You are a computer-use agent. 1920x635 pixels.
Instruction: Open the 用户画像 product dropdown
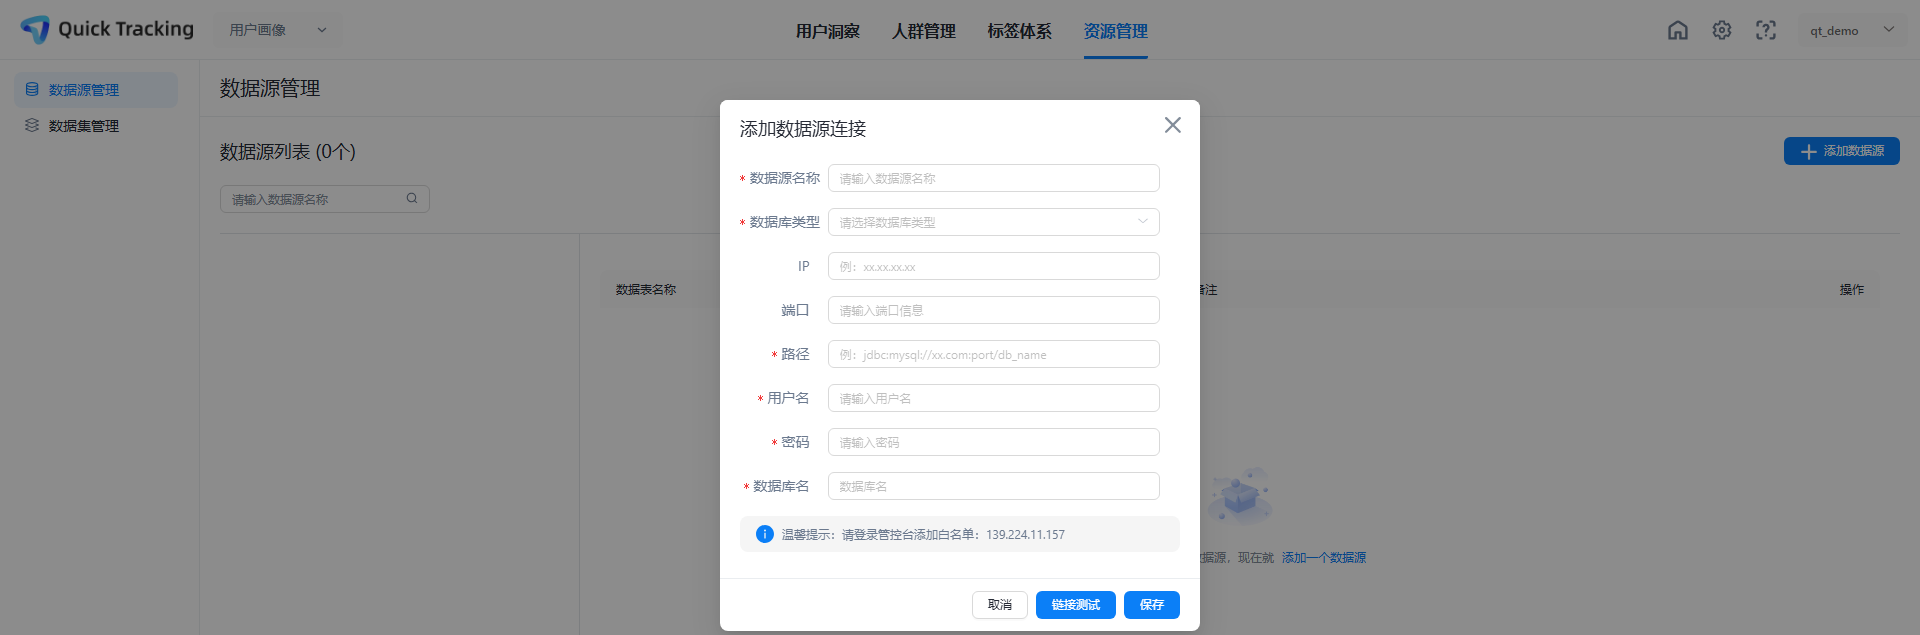(278, 30)
